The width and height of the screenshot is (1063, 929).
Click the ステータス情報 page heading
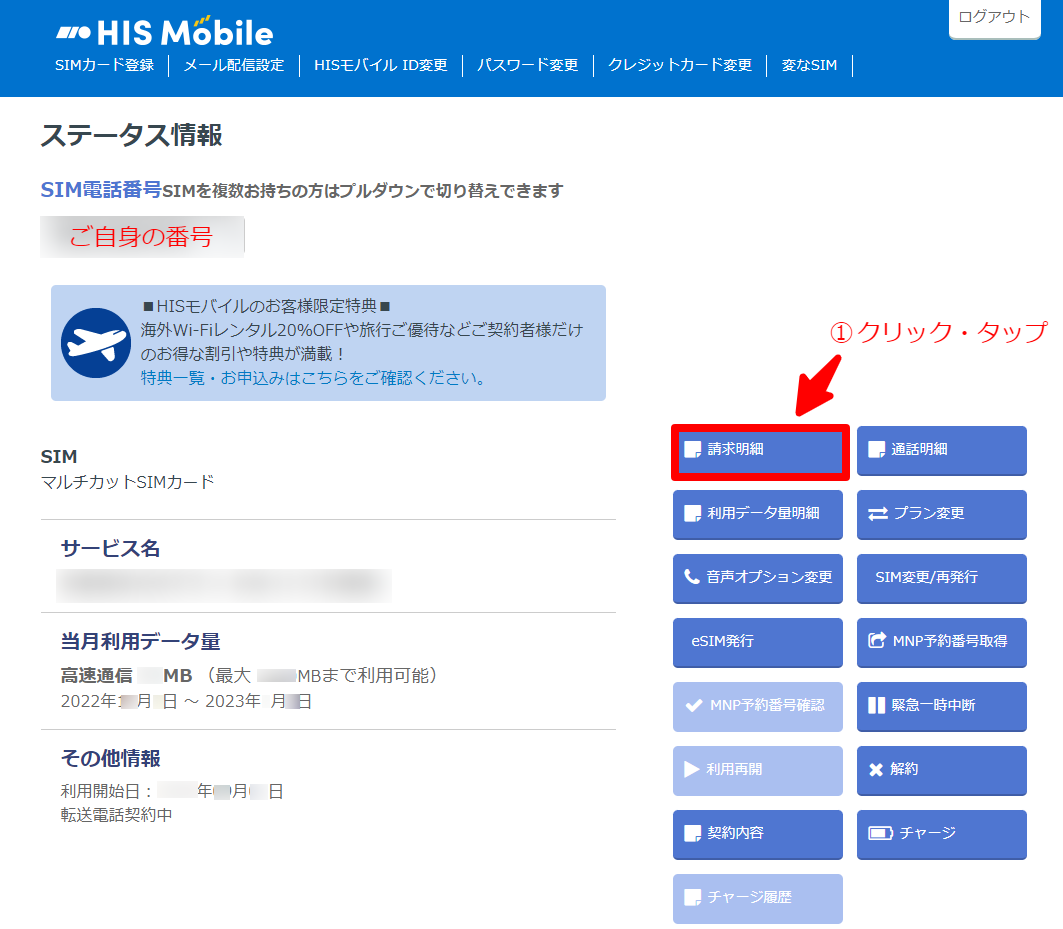point(132,135)
